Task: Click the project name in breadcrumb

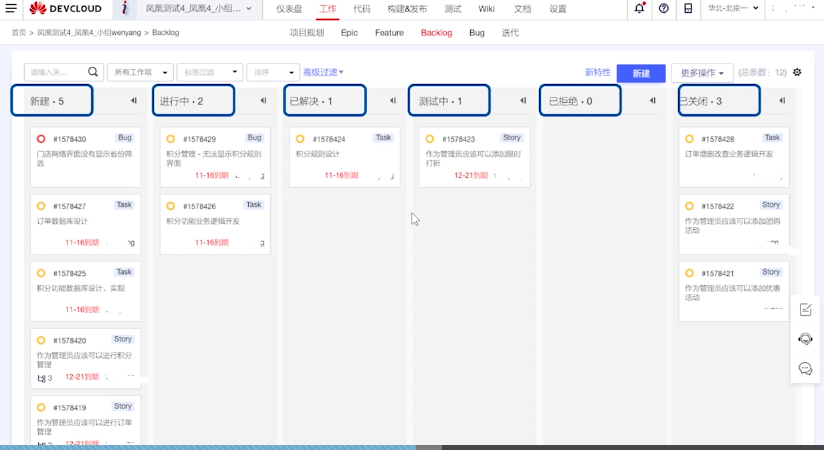Action: pos(89,33)
